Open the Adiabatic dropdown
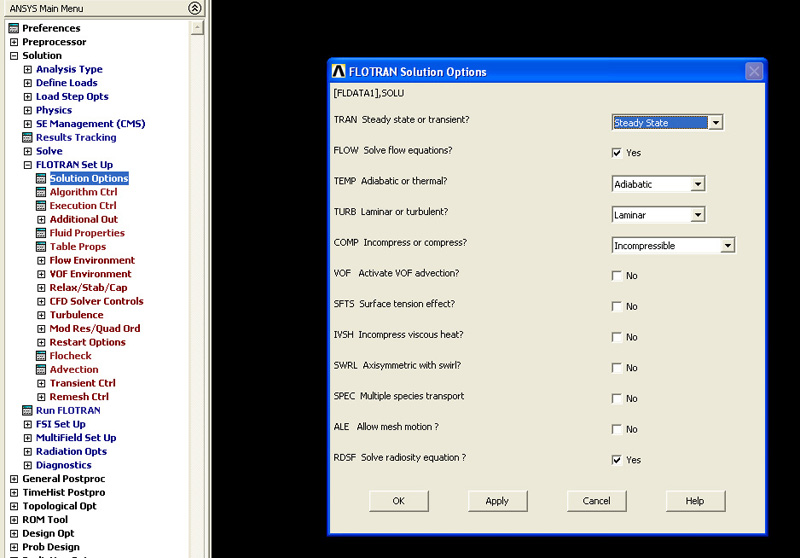This screenshot has width=800, height=558. [x=697, y=184]
